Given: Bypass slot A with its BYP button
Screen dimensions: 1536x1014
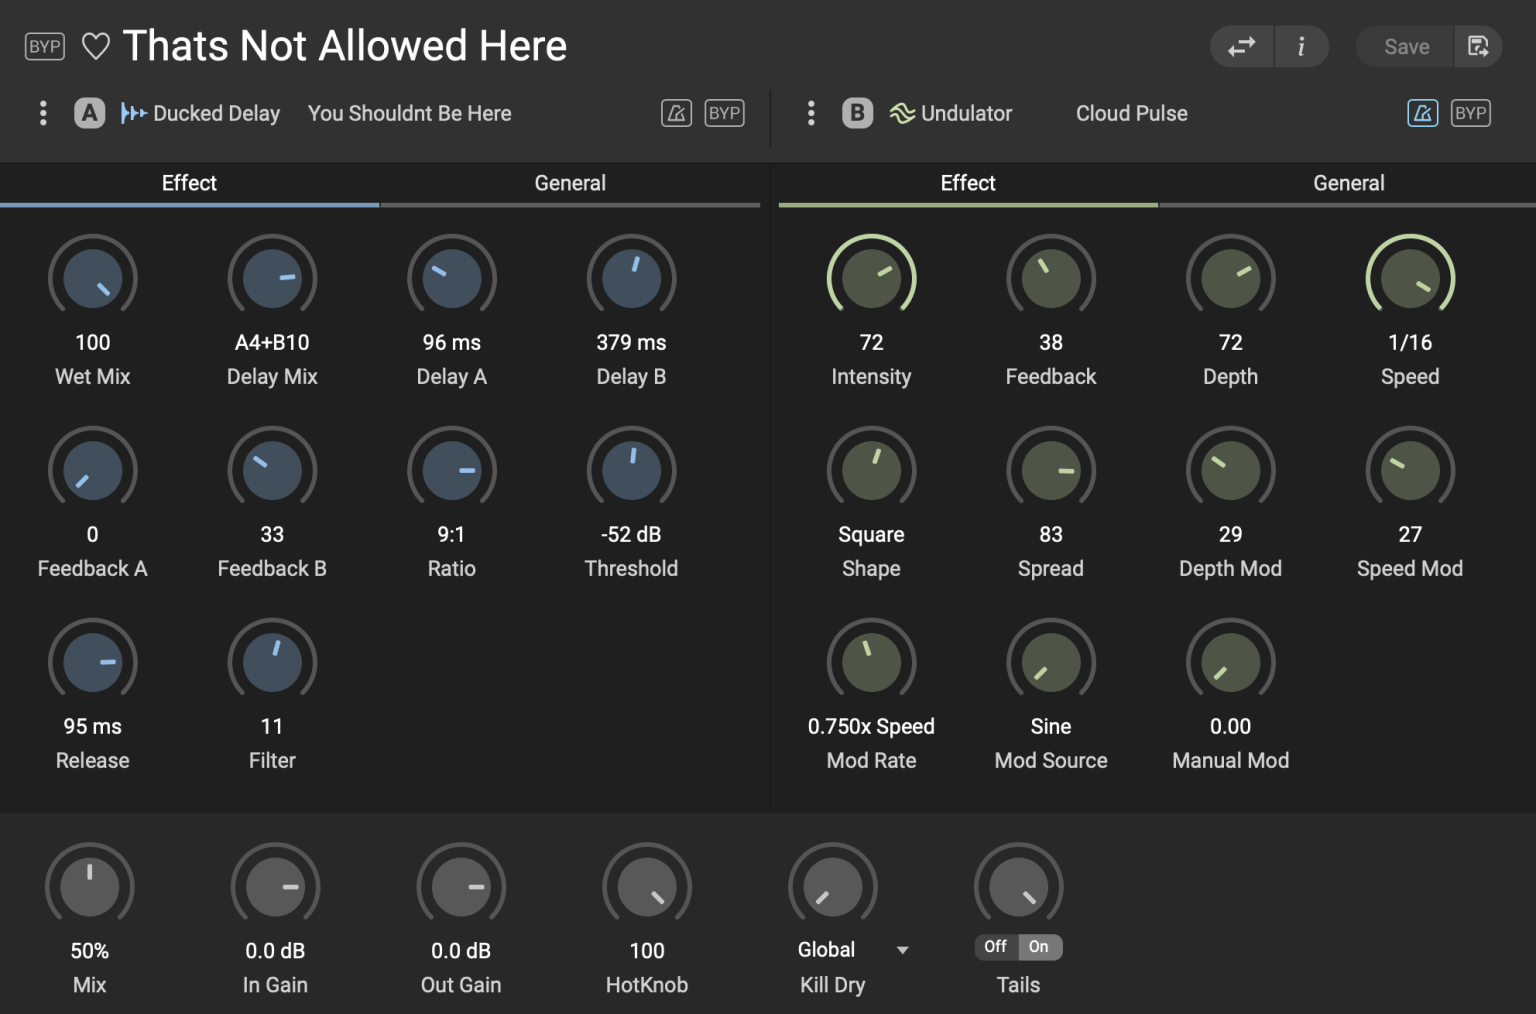Looking at the screenshot, I should (x=724, y=113).
